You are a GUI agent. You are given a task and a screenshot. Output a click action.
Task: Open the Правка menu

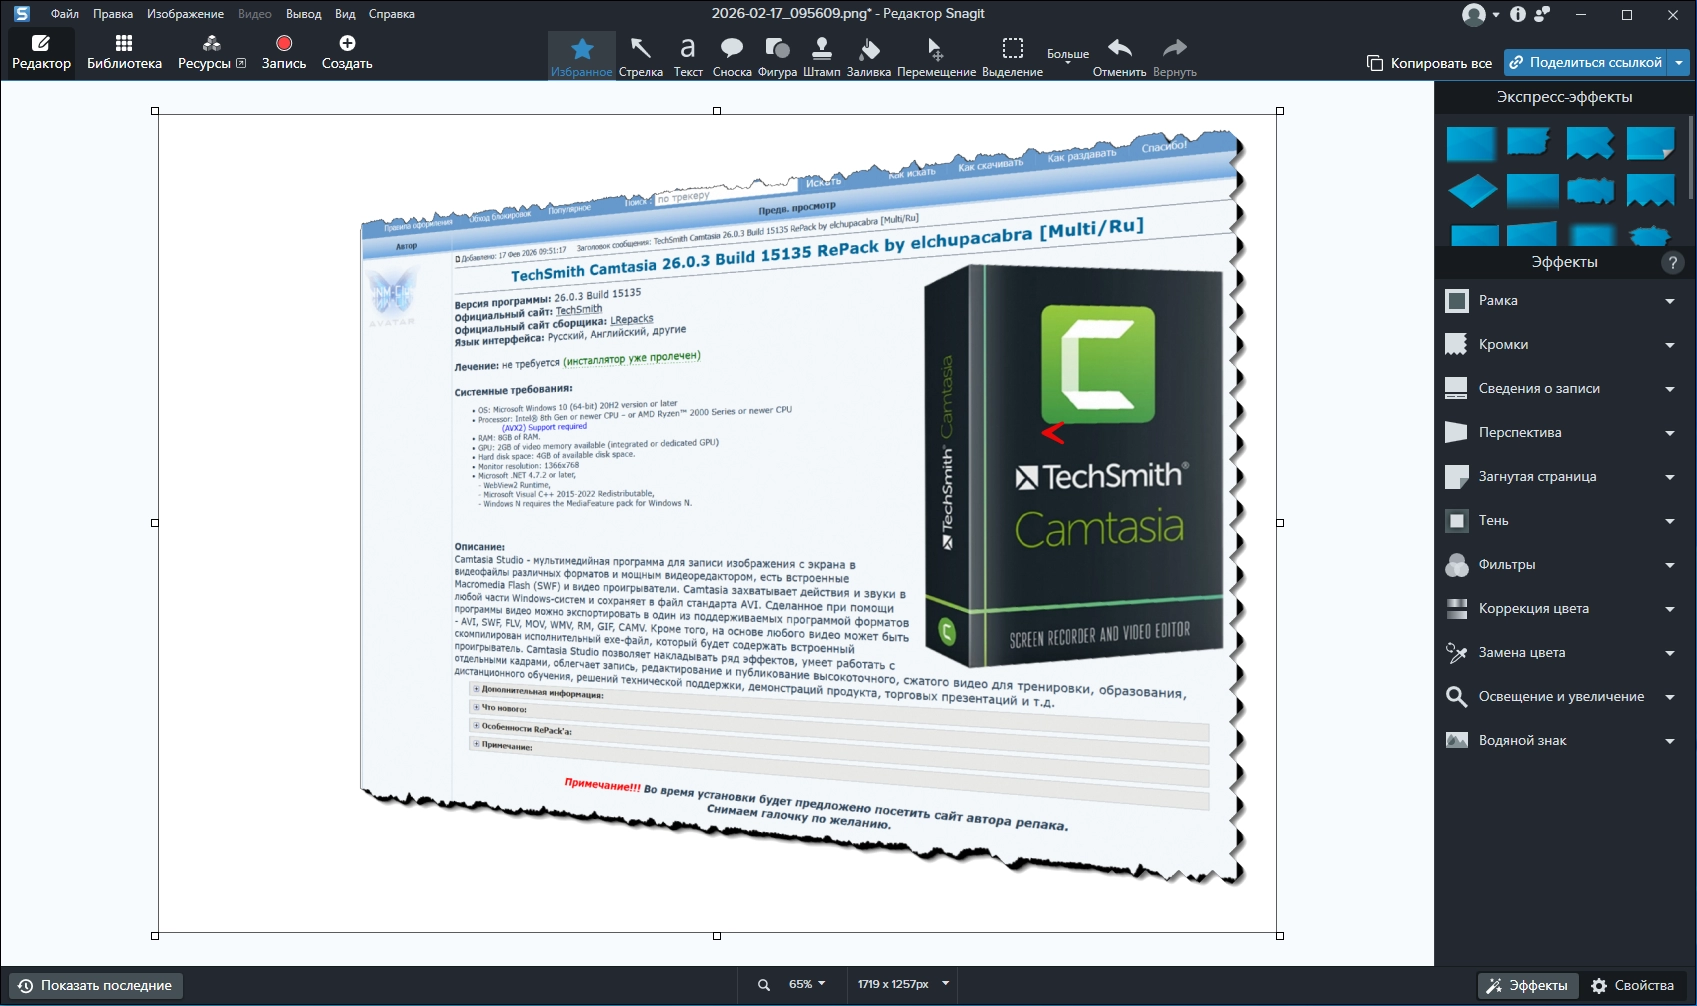click(x=113, y=14)
